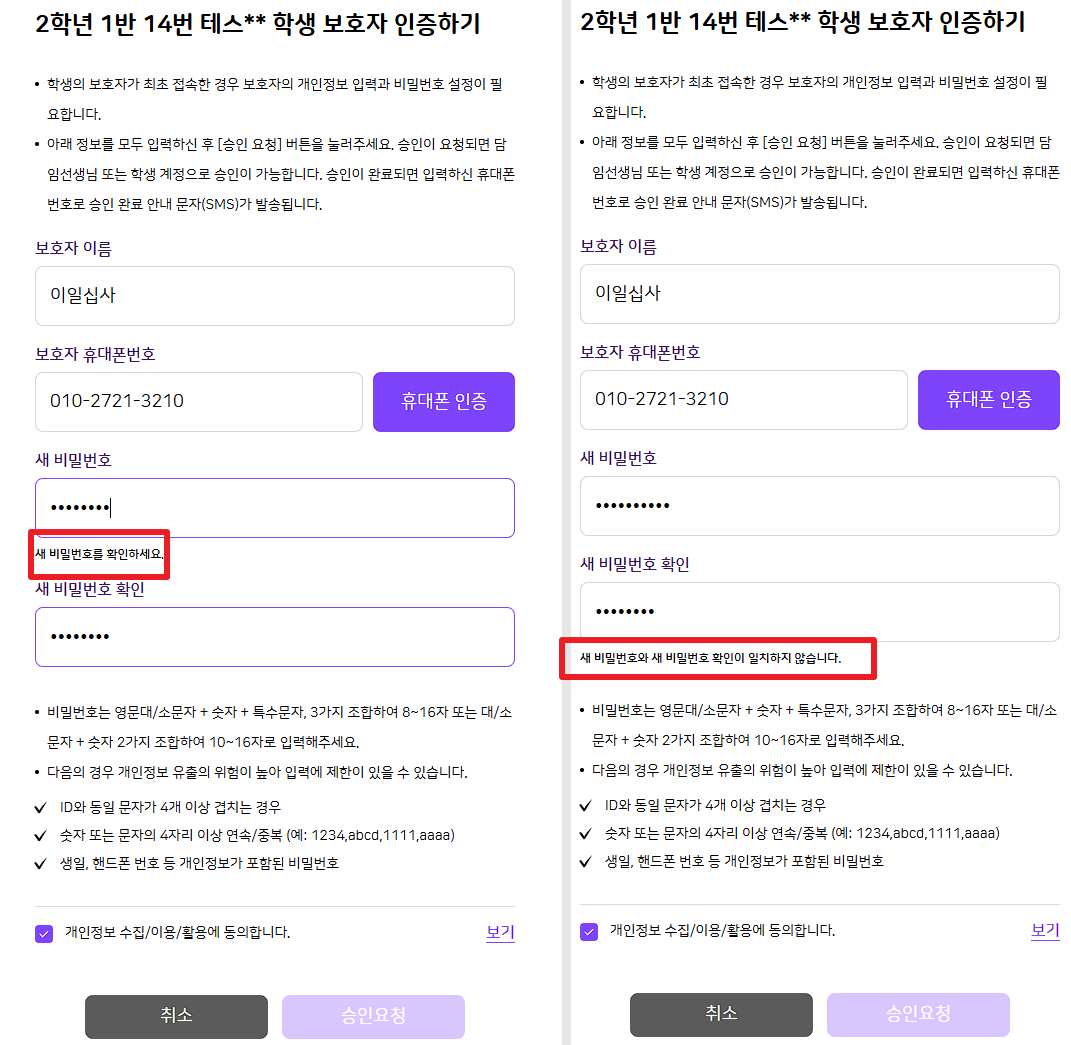
Task: Focus the phone number field in right form
Action: (x=743, y=400)
